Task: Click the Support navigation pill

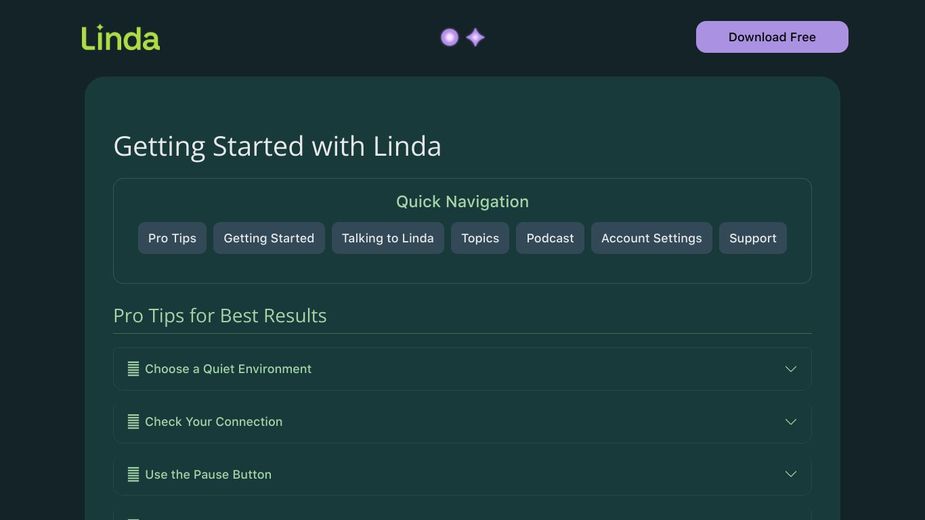Action: [753, 238]
